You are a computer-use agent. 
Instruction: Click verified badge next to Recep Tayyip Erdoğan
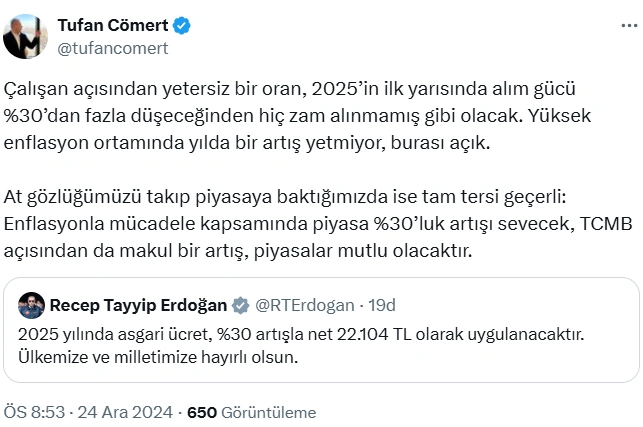pyautogui.click(x=241, y=304)
